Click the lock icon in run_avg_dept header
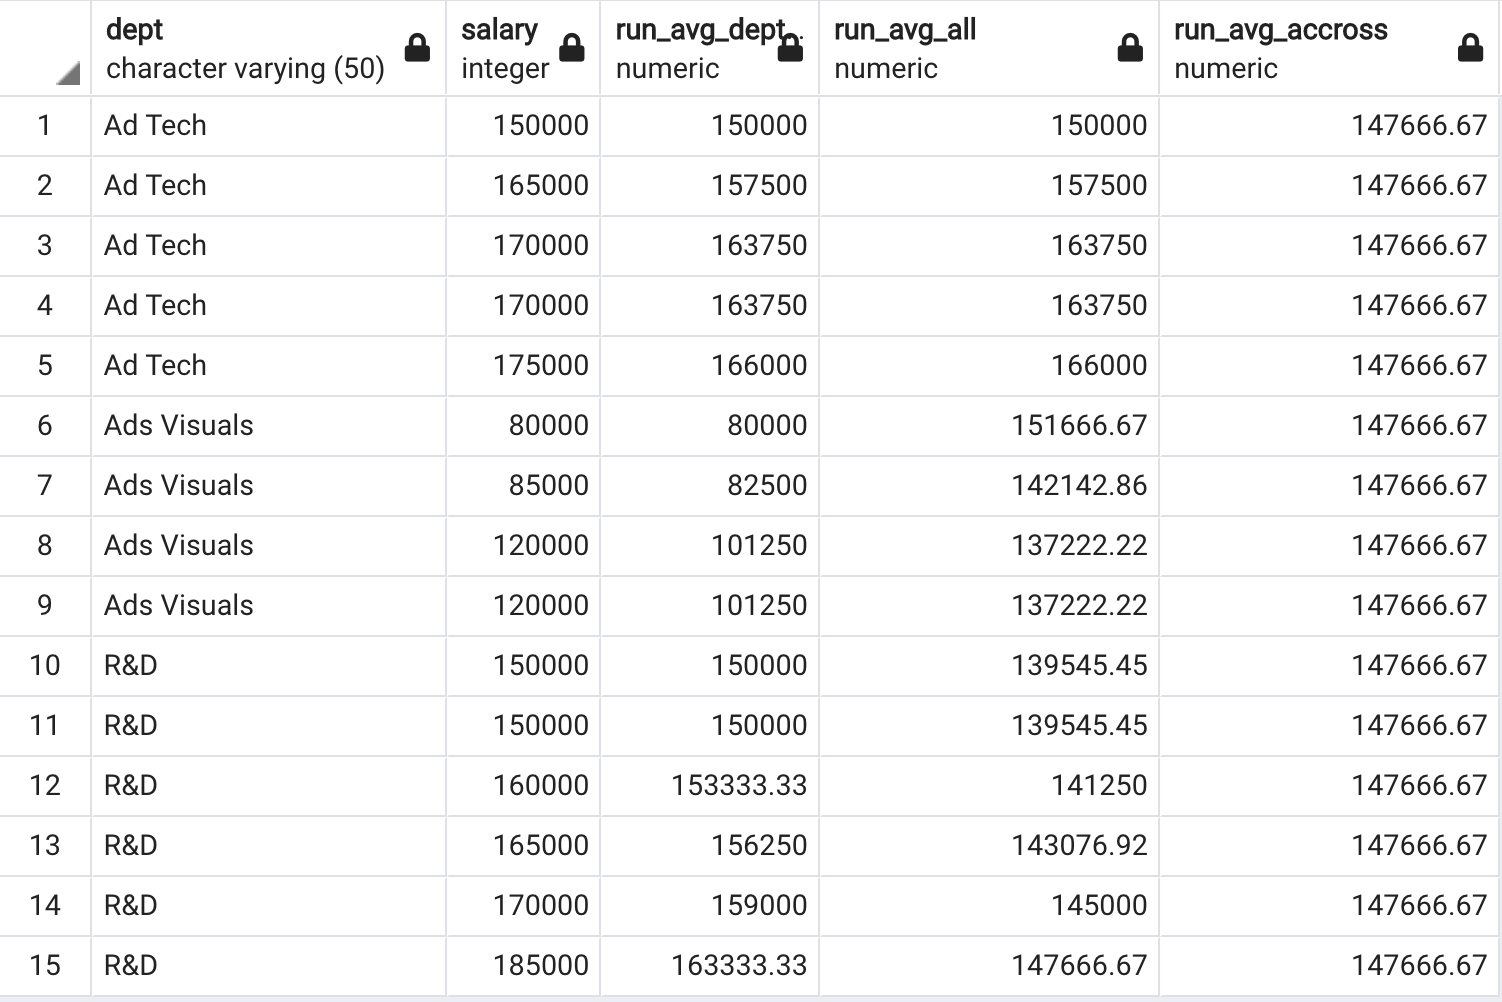This screenshot has height=1002, width=1502. pos(790,48)
